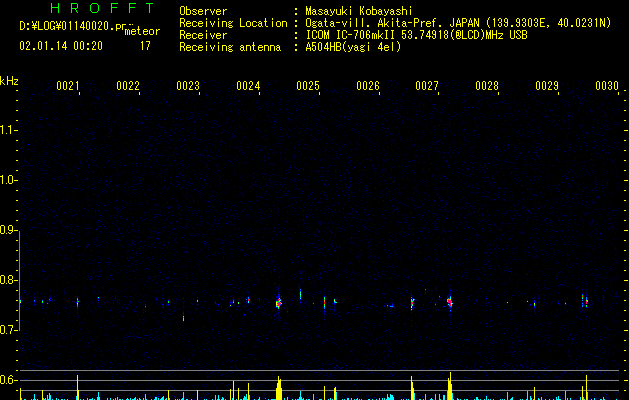The height and width of the screenshot is (400, 629).
Task: Select the antenna text A504HB(yagi 4el)
Action: pyautogui.click(x=353, y=47)
